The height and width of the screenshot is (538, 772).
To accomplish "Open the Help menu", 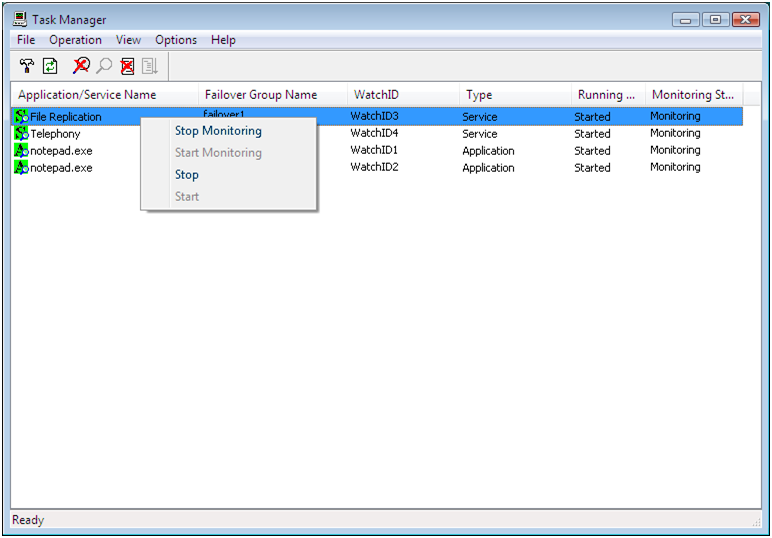I will pyautogui.click(x=223, y=40).
